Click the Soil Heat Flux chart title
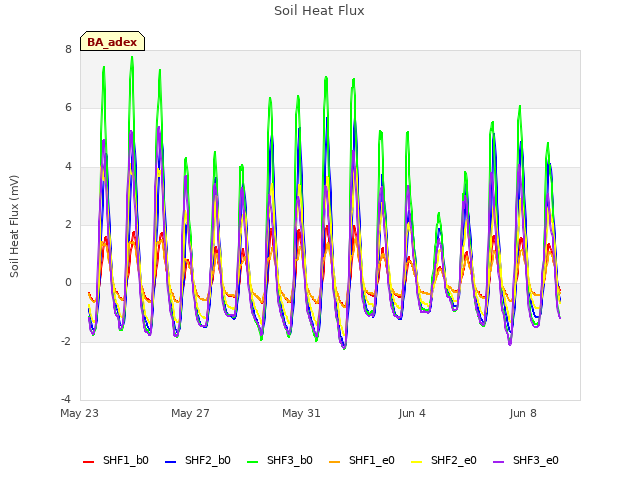 click(x=319, y=11)
